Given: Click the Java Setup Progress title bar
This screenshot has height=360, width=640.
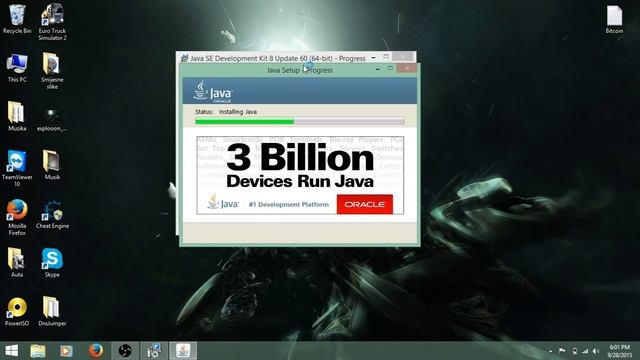Looking at the screenshot, I should point(300,70).
